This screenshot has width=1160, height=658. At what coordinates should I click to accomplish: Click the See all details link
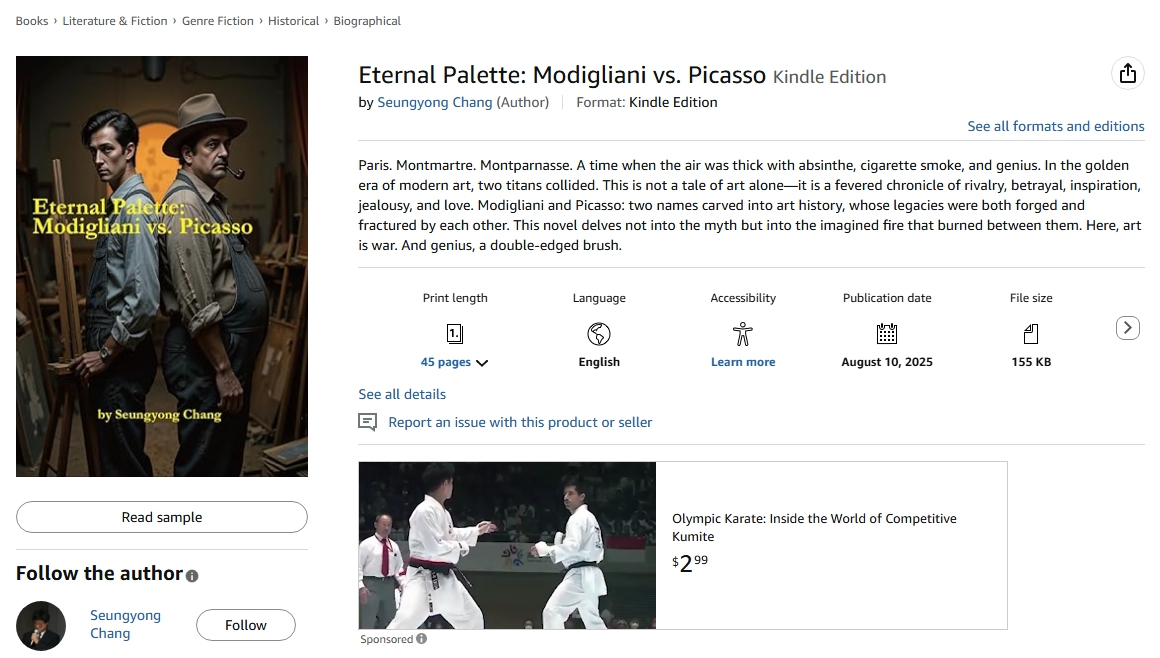coord(402,394)
